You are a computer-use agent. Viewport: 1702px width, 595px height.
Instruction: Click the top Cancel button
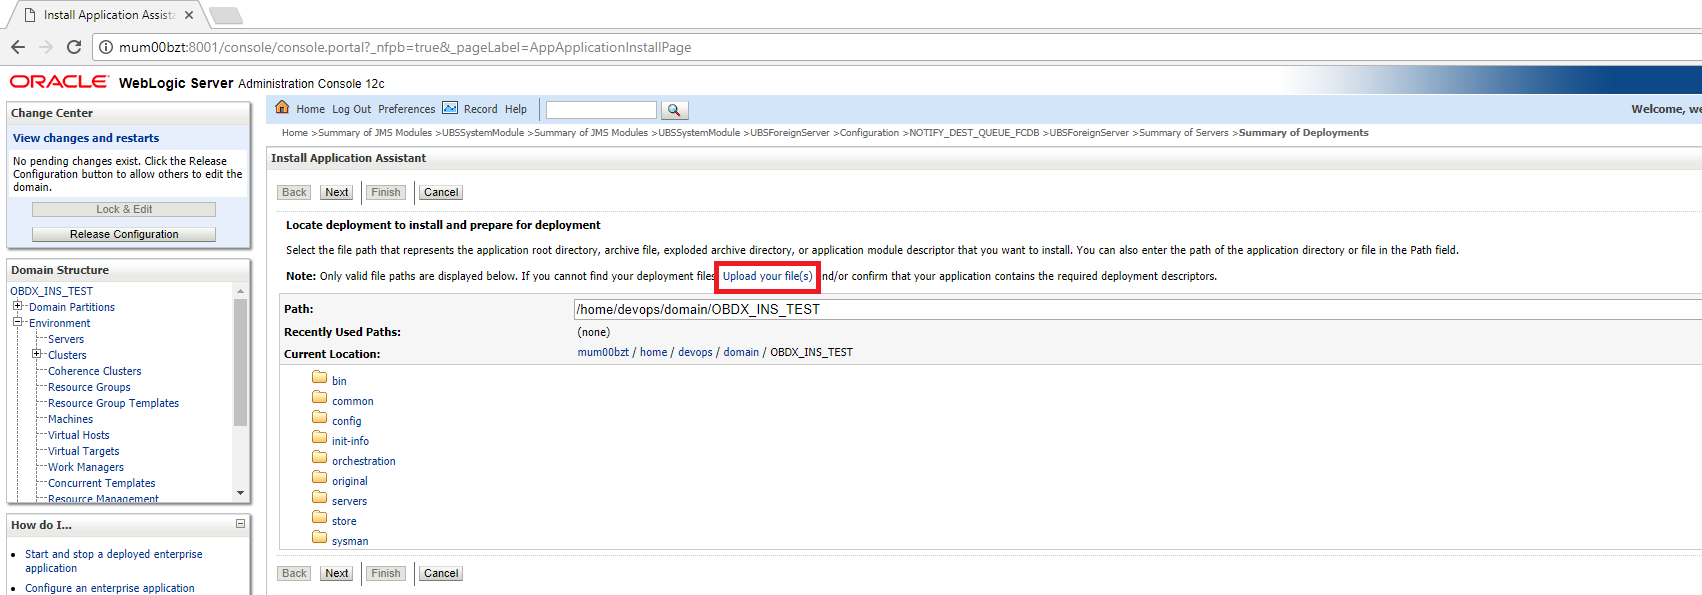(x=441, y=192)
